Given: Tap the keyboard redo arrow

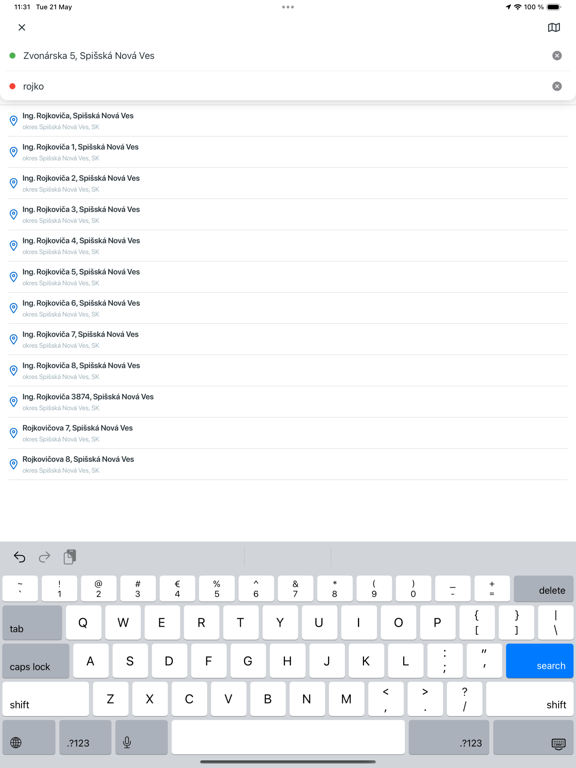Looking at the screenshot, I should tap(45, 557).
